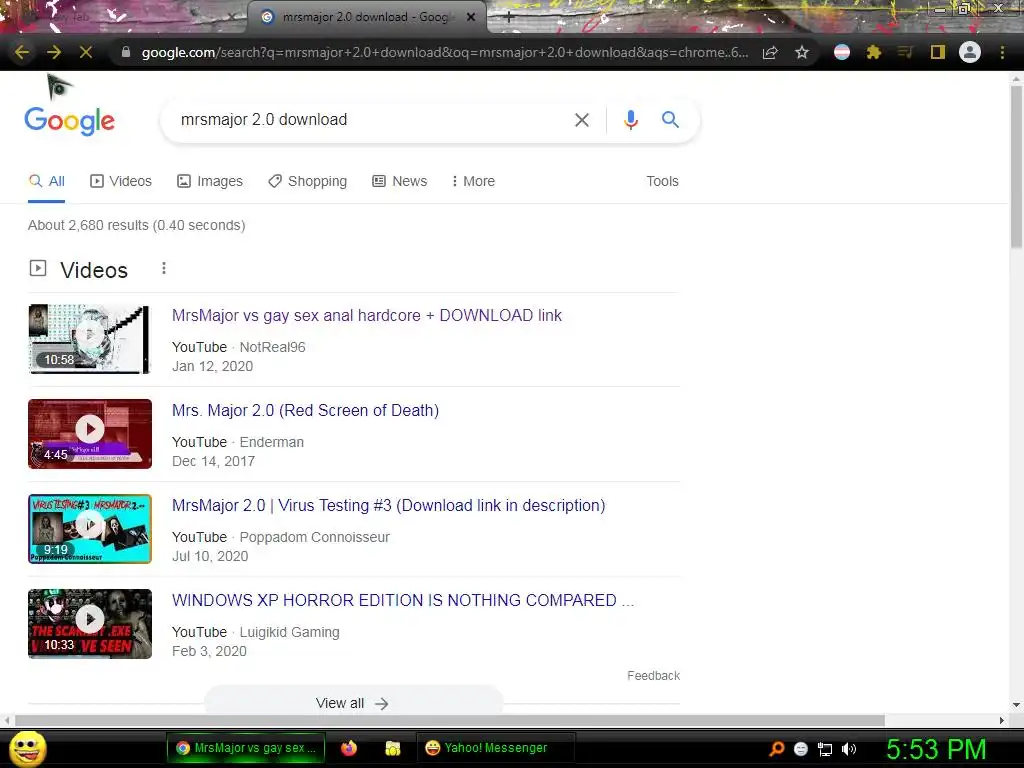Open the volume speaker tray icon
Image resolution: width=1024 pixels, height=768 pixels.
pyautogui.click(x=849, y=749)
